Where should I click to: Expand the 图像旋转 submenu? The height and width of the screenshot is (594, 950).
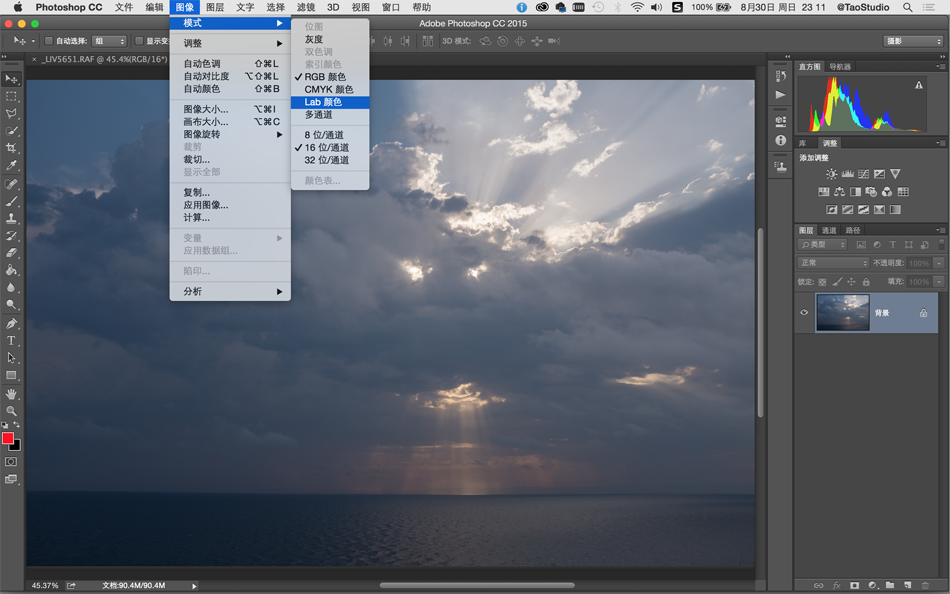click(x=230, y=135)
